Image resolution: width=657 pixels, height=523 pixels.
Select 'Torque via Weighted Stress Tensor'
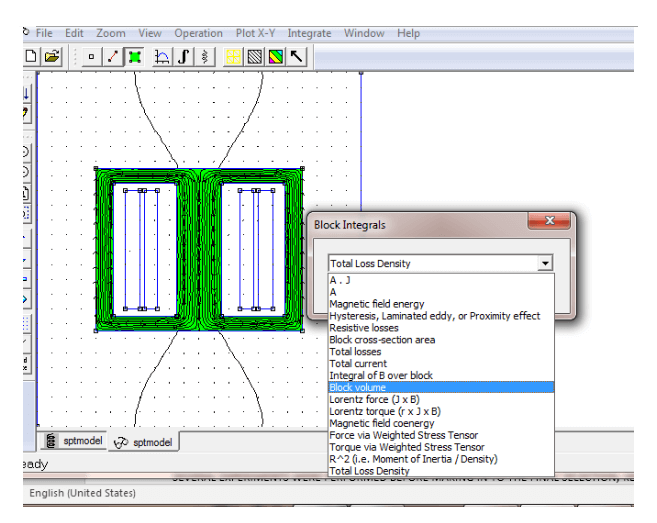(441, 447)
